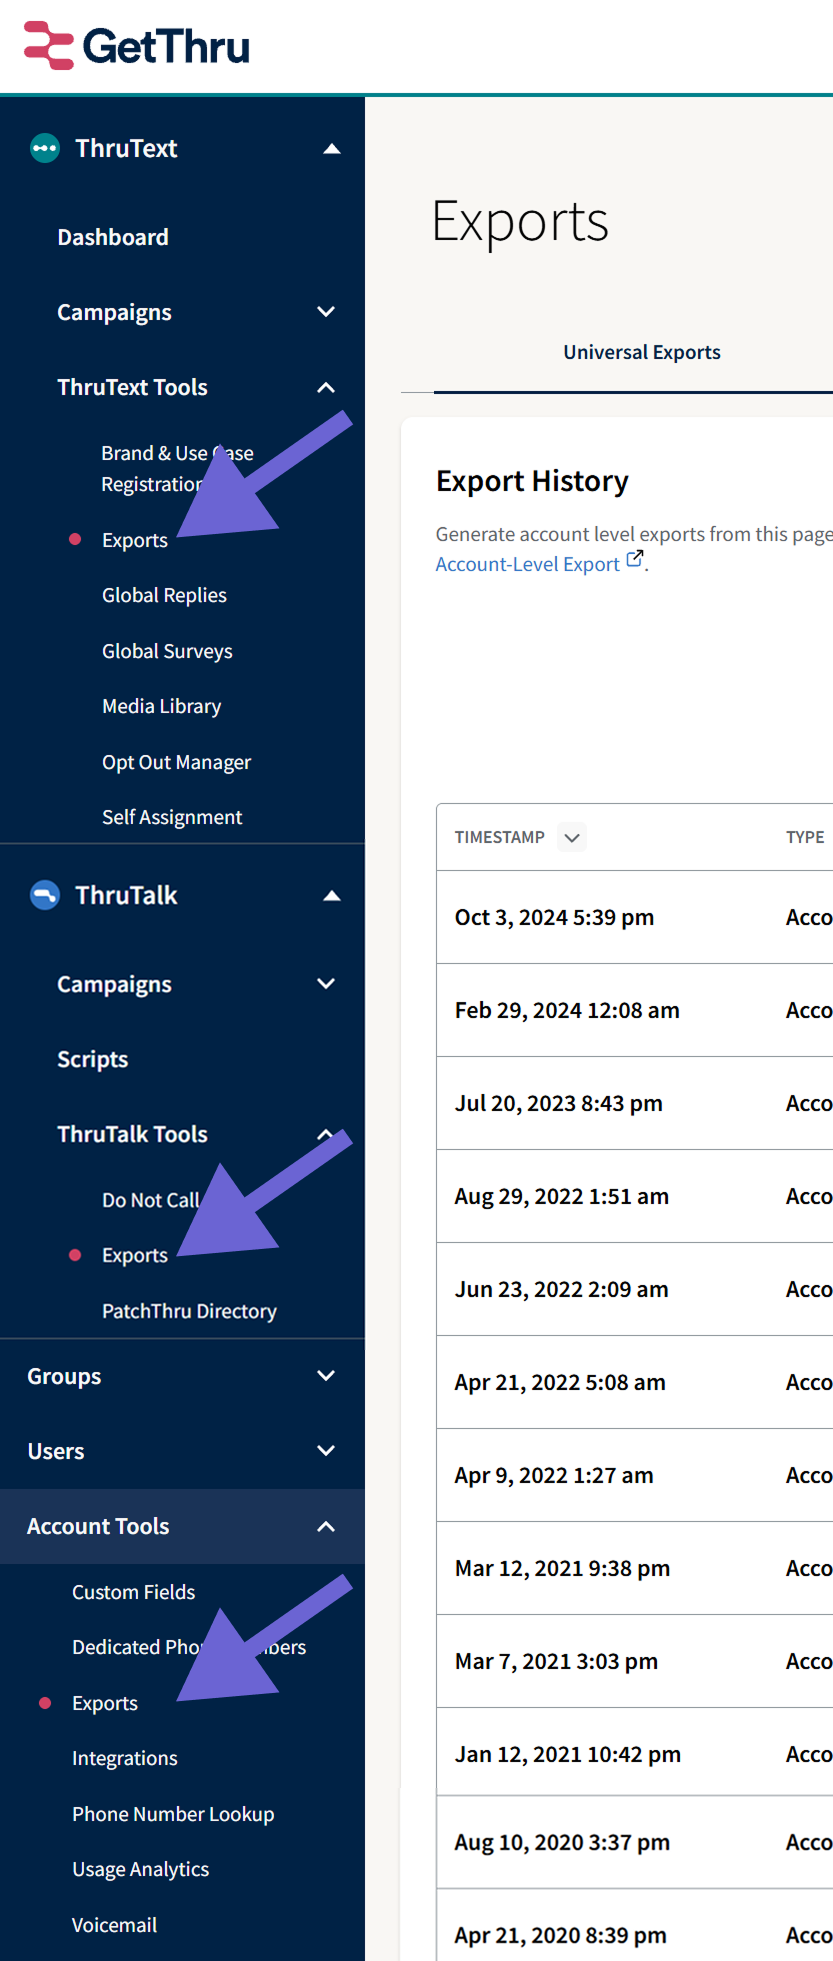833x1961 pixels.
Task: Collapse the ThruTalk section
Action: (x=332, y=896)
